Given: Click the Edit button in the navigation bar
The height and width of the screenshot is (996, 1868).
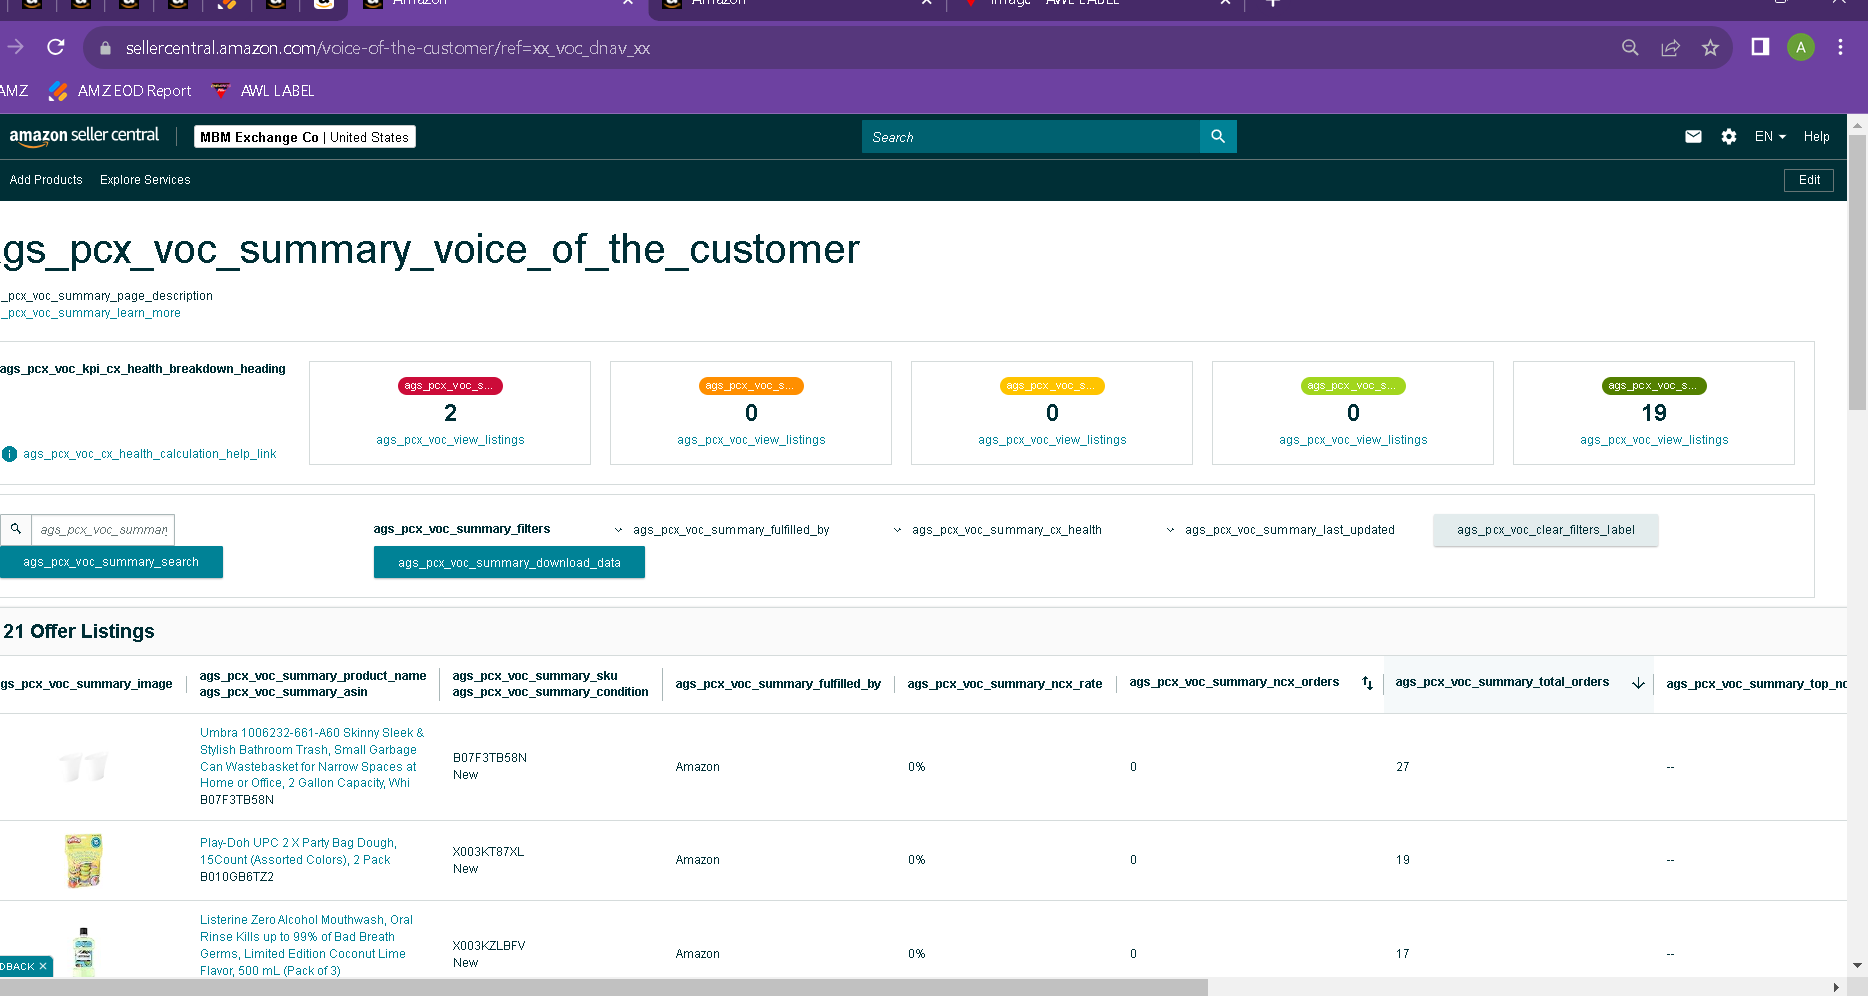Looking at the screenshot, I should point(1809,180).
